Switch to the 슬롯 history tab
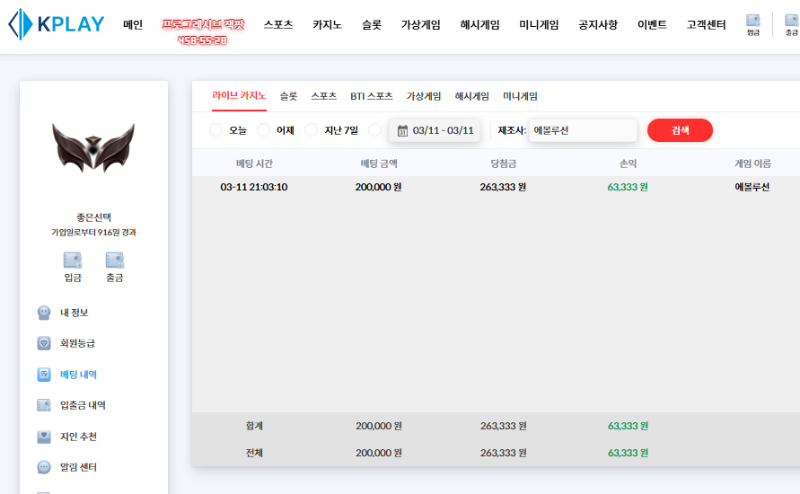800x494 pixels. coord(288,96)
